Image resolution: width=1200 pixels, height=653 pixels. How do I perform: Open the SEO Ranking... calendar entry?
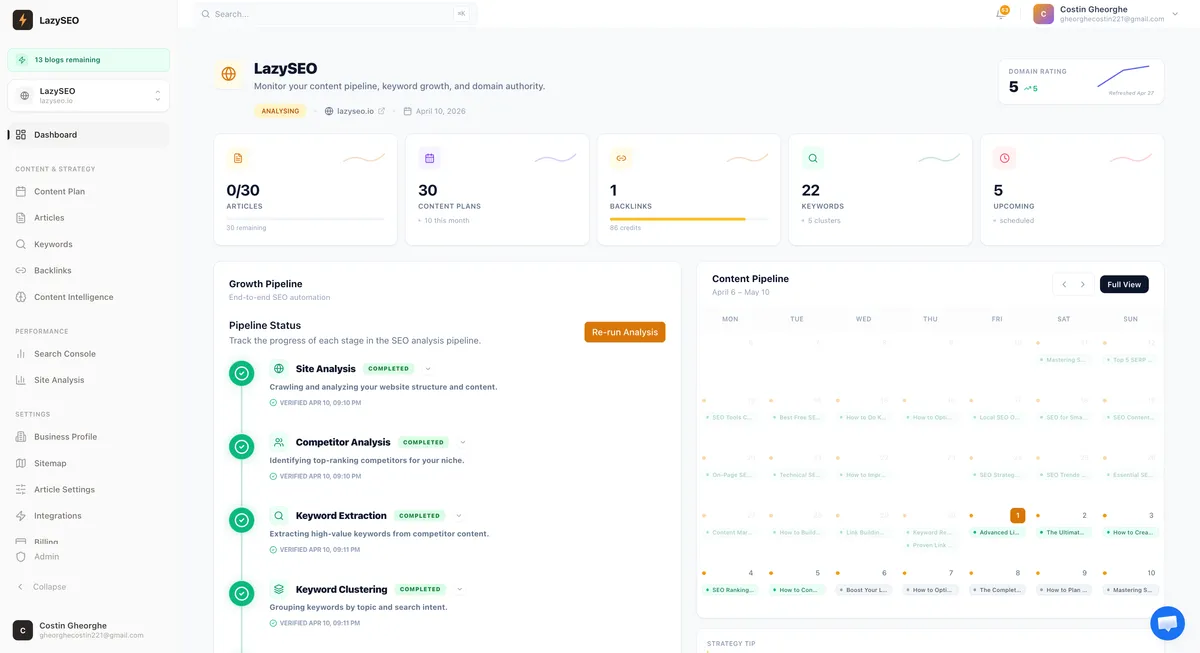(731, 590)
